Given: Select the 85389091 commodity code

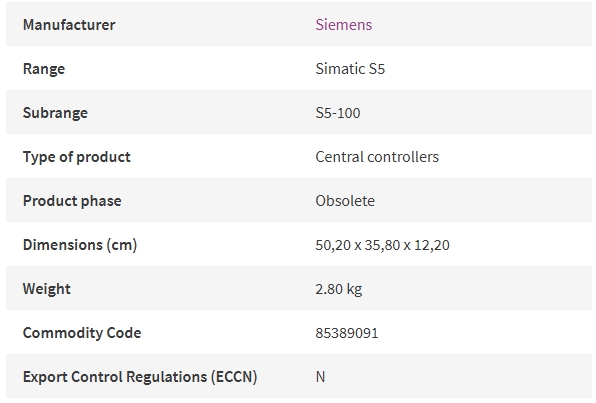Looking at the screenshot, I should 347,333.
